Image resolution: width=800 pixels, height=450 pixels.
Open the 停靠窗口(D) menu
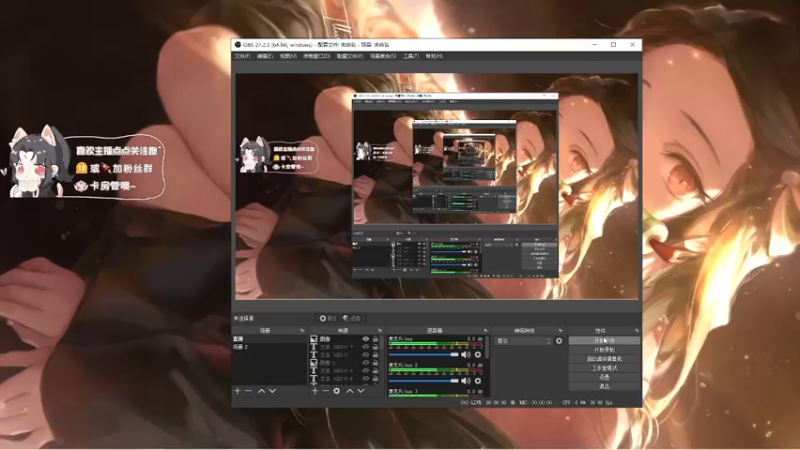[316, 56]
